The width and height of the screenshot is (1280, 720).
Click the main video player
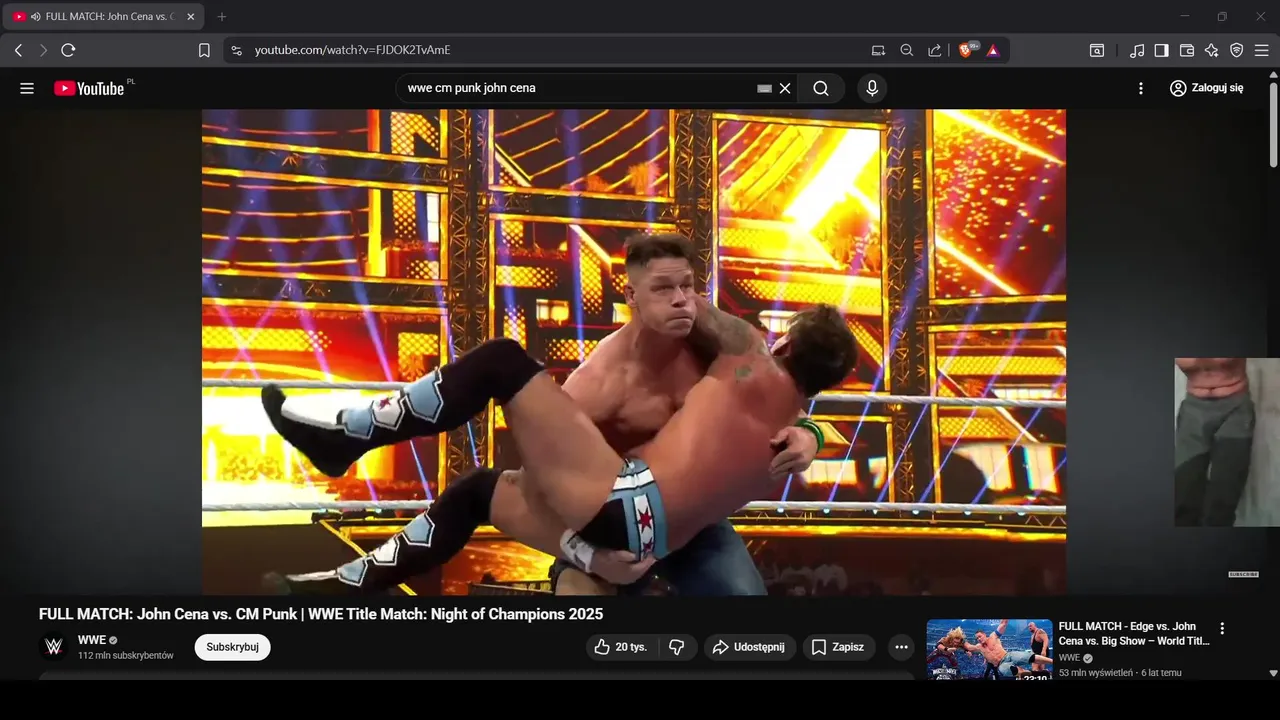(634, 352)
